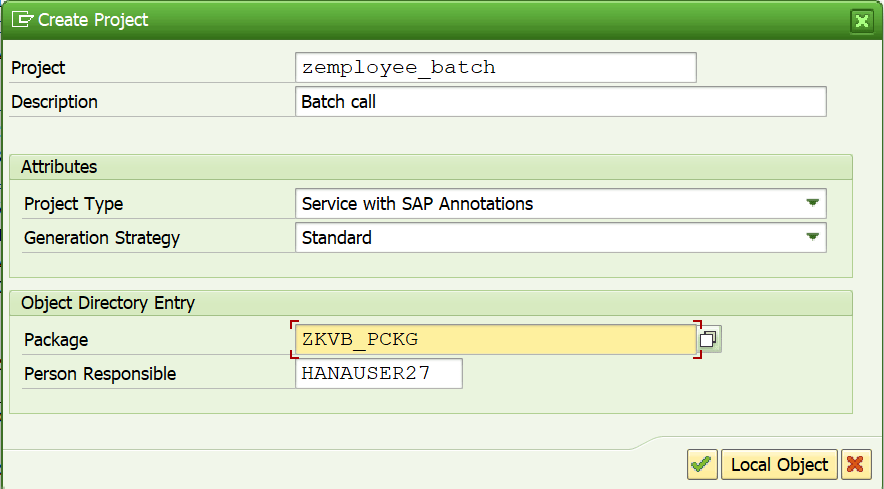Open the Package value help icon
The width and height of the screenshot is (884, 489).
pyautogui.click(x=709, y=339)
